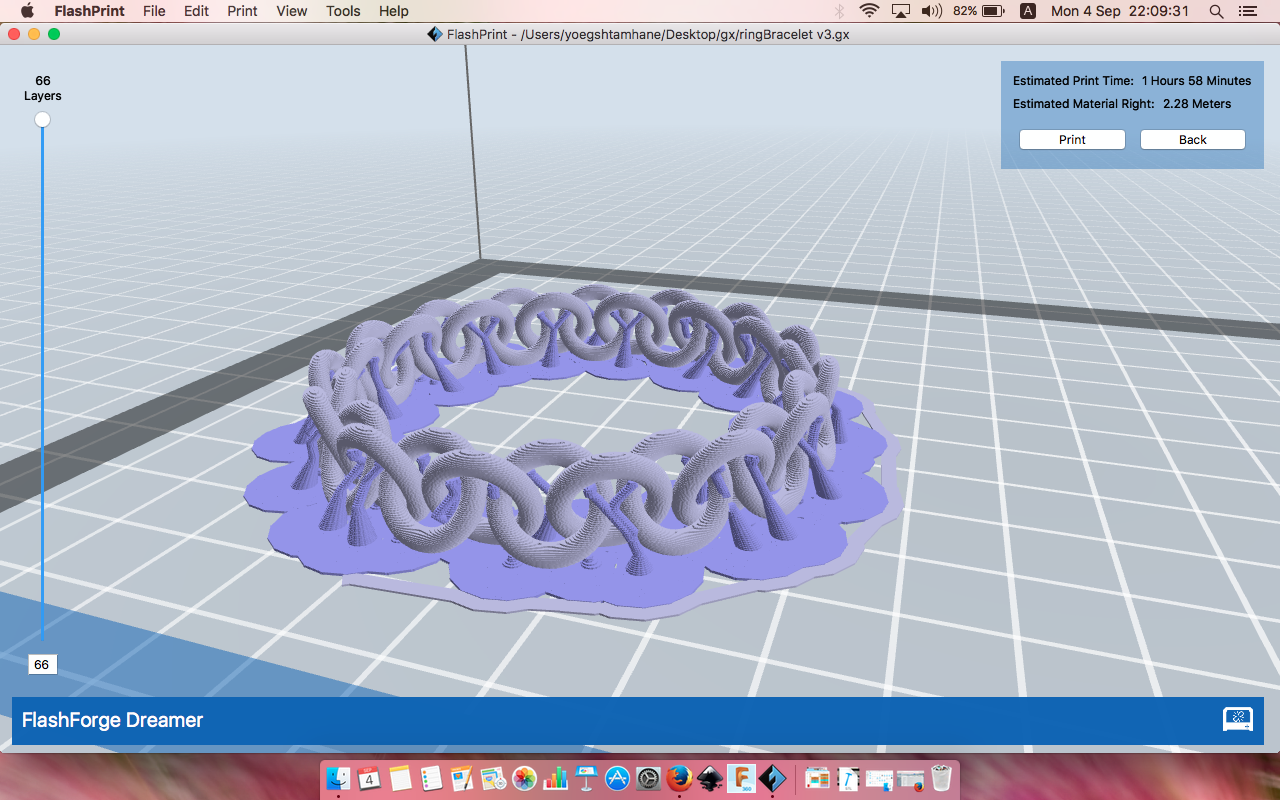Screen dimensions: 1280x800
Task: Click the Print button in estimate panel
Action: (x=1072, y=140)
